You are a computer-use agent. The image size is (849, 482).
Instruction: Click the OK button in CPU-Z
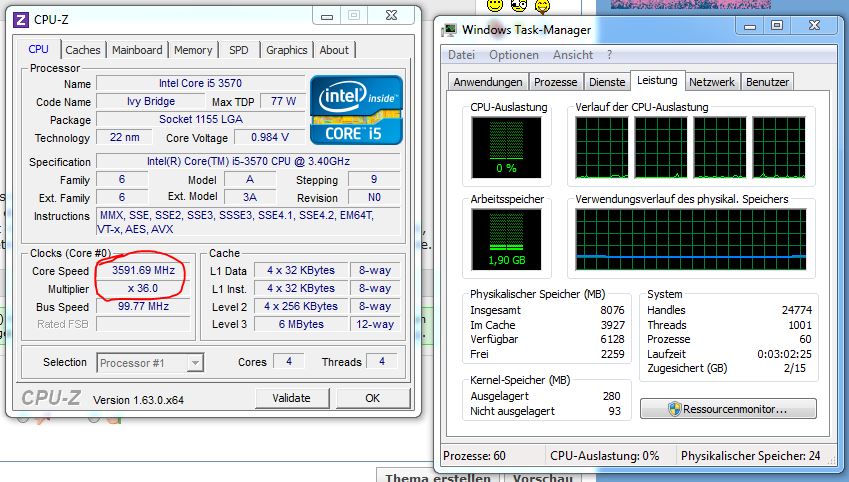[373, 398]
